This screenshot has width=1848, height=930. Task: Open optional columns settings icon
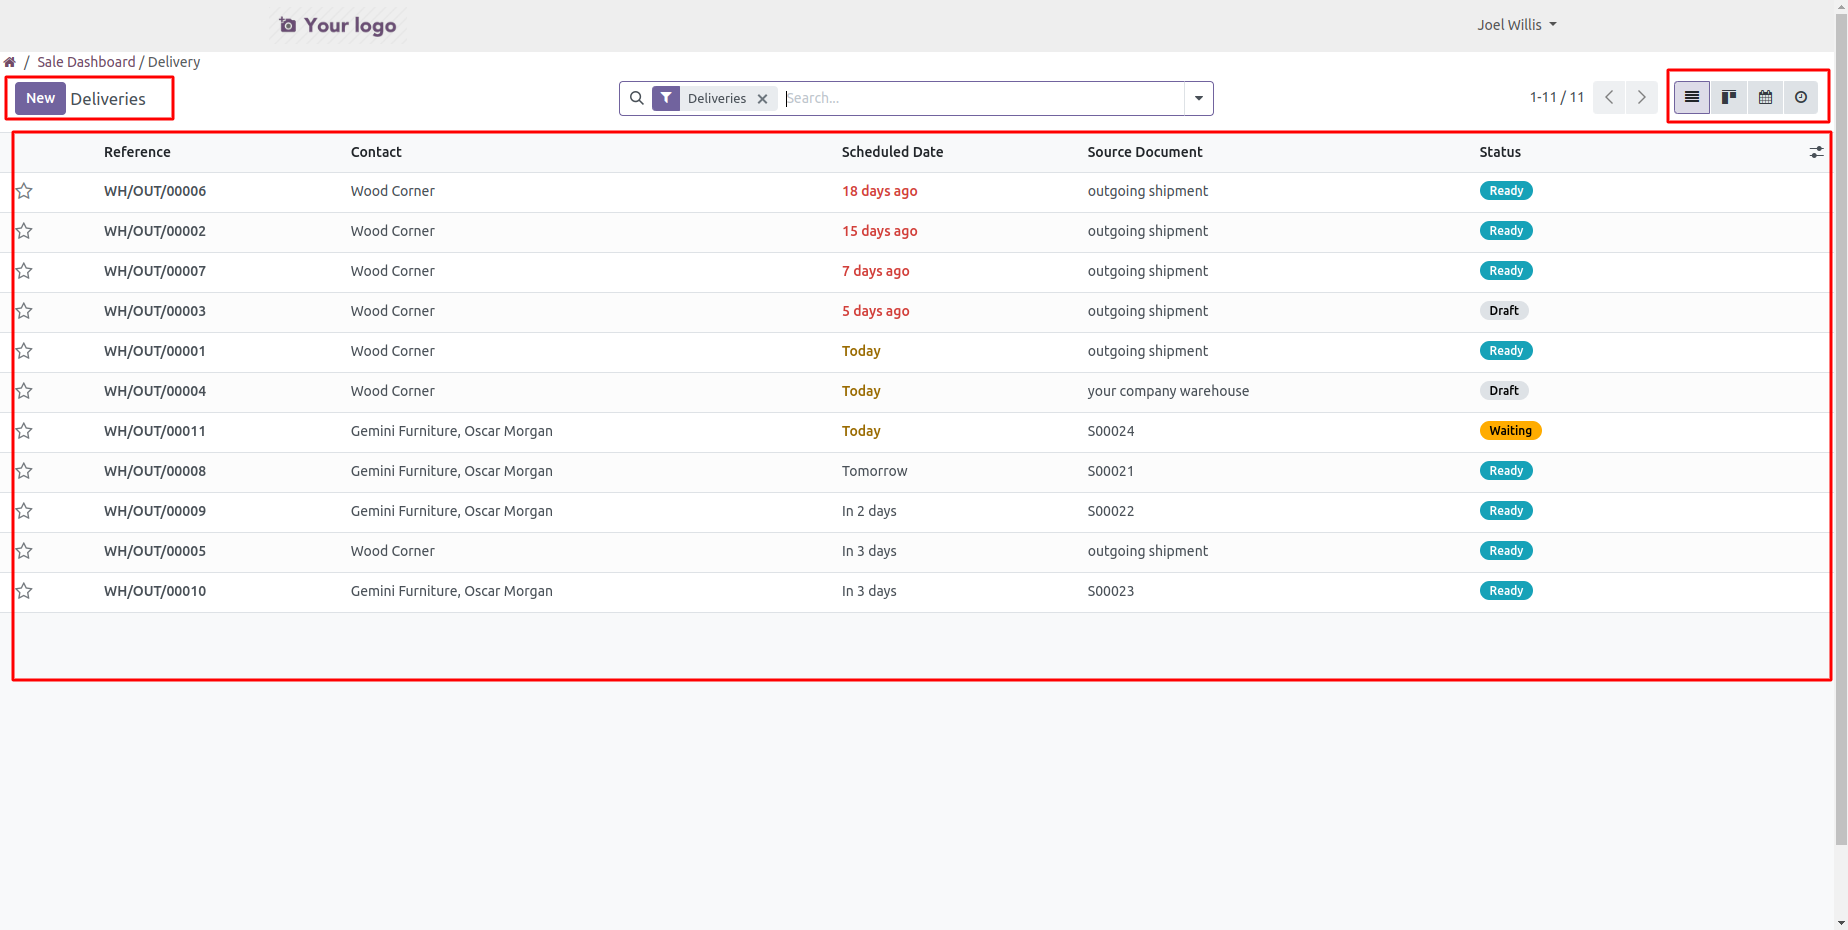click(x=1816, y=152)
